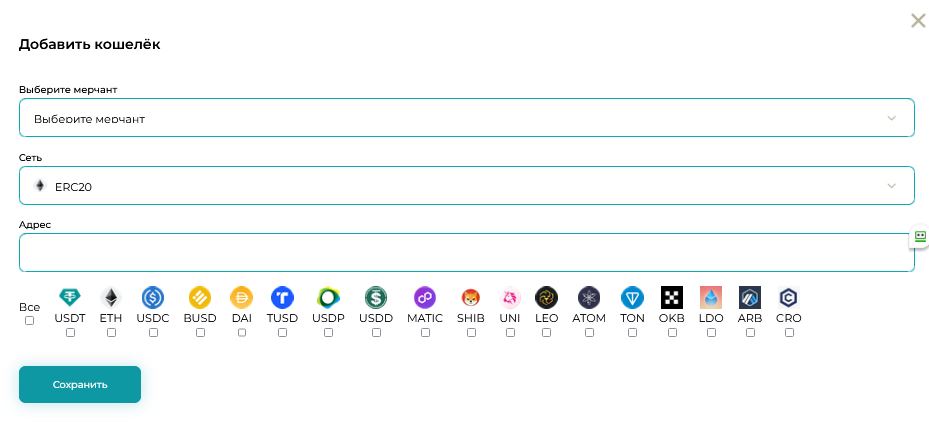
Task: Click the MATIC Polygon coin icon
Action: coord(425,297)
